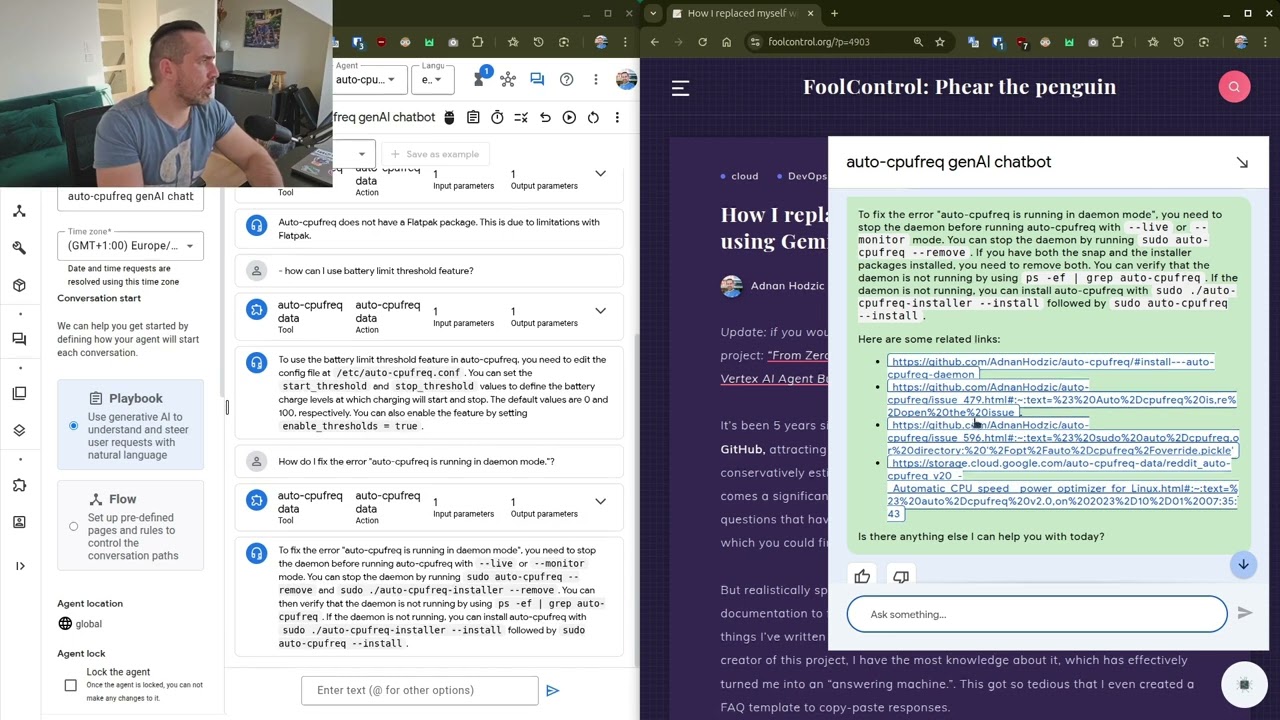This screenshot has width=1280, height=720.
Task: Open the network graph icon in the agent header
Action: (x=508, y=79)
